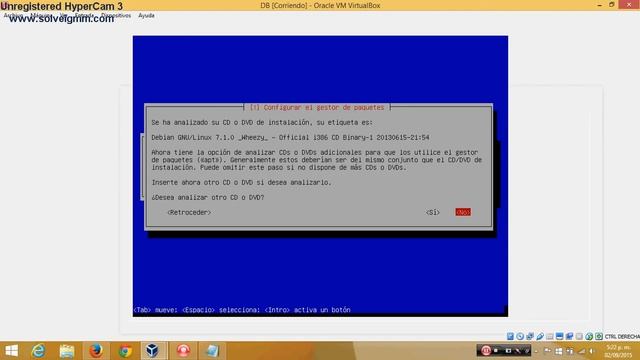640x360 pixels.
Task: Restore down the VirtualBox window
Action: pos(611,5)
